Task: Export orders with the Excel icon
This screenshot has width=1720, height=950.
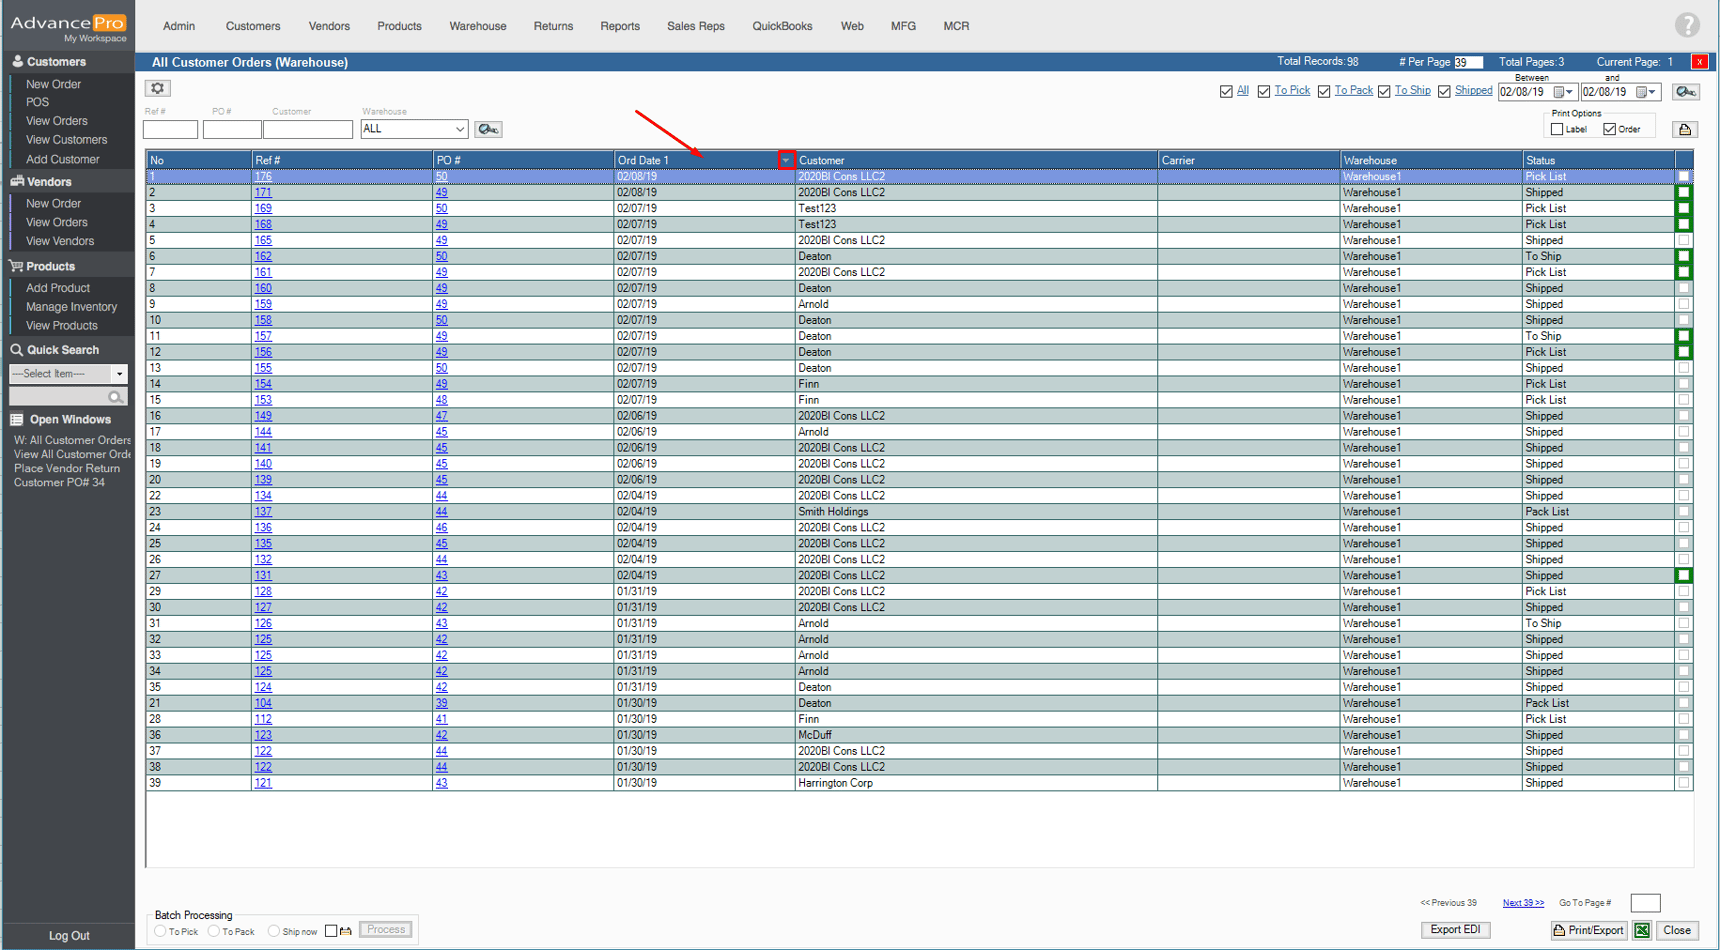Action: click(x=1642, y=930)
